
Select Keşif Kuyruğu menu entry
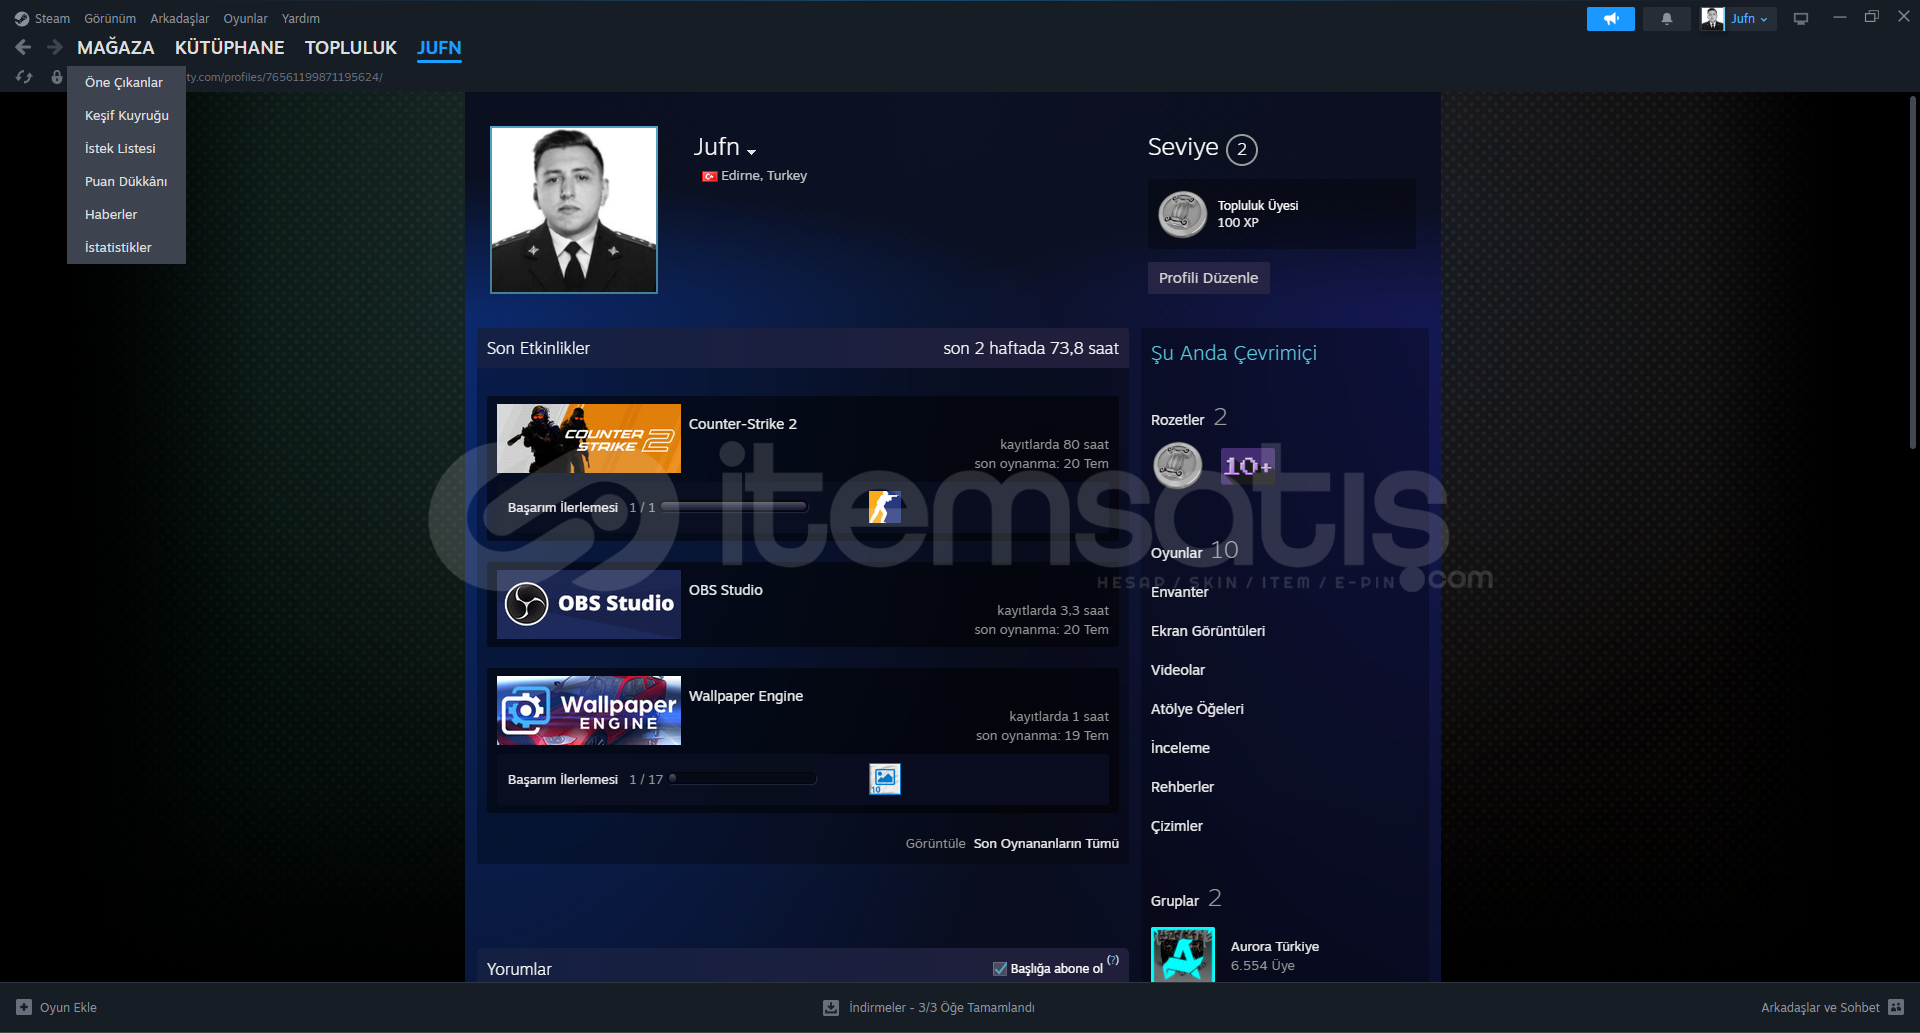point(126,115)
